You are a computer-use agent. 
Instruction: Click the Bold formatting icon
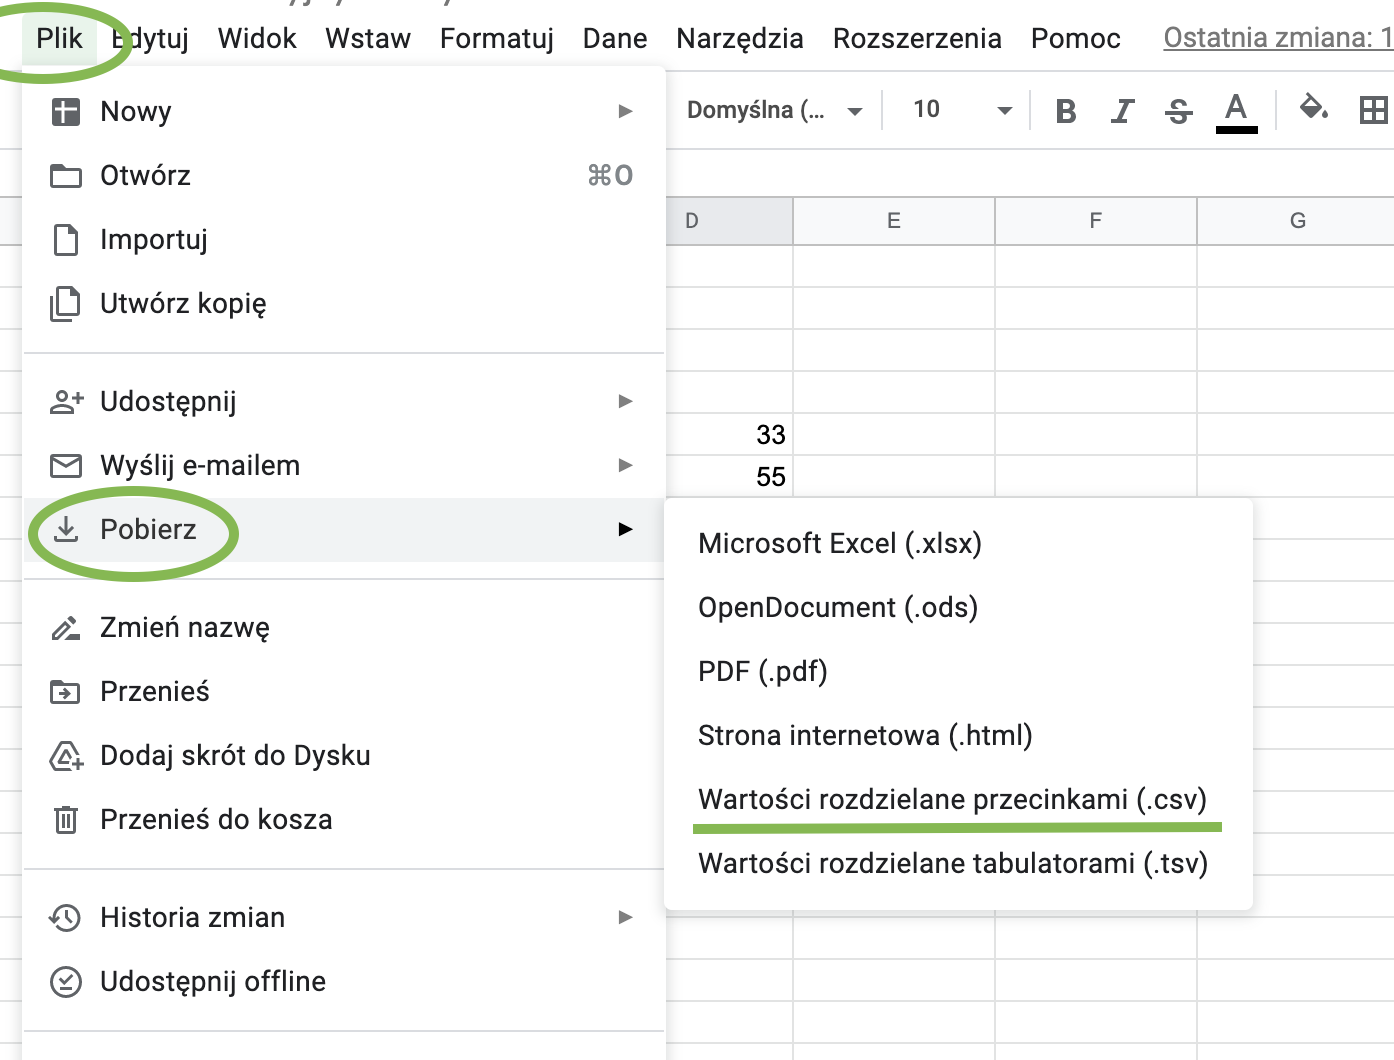click(x=1066, y=111)
